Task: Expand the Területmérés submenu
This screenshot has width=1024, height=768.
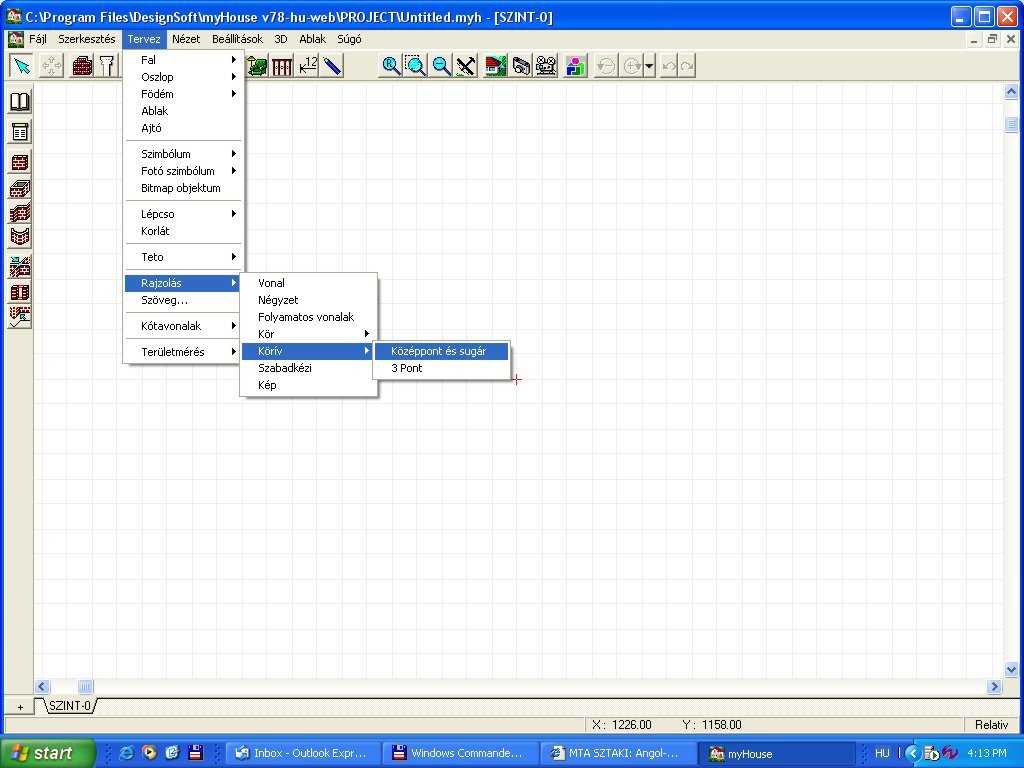Action: click(184, 352)
